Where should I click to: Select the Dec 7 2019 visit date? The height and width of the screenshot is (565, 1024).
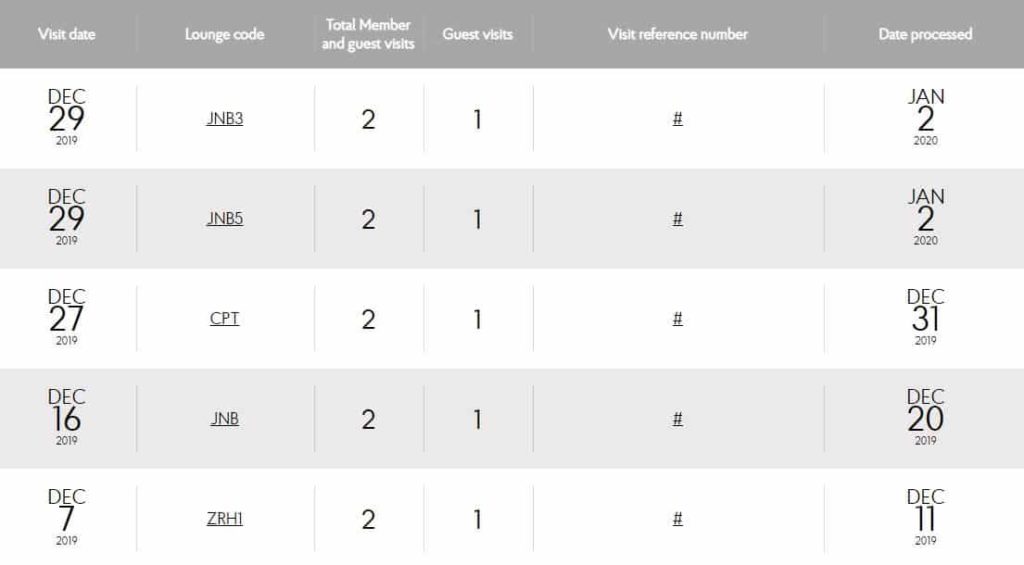[x=67, y=518]
